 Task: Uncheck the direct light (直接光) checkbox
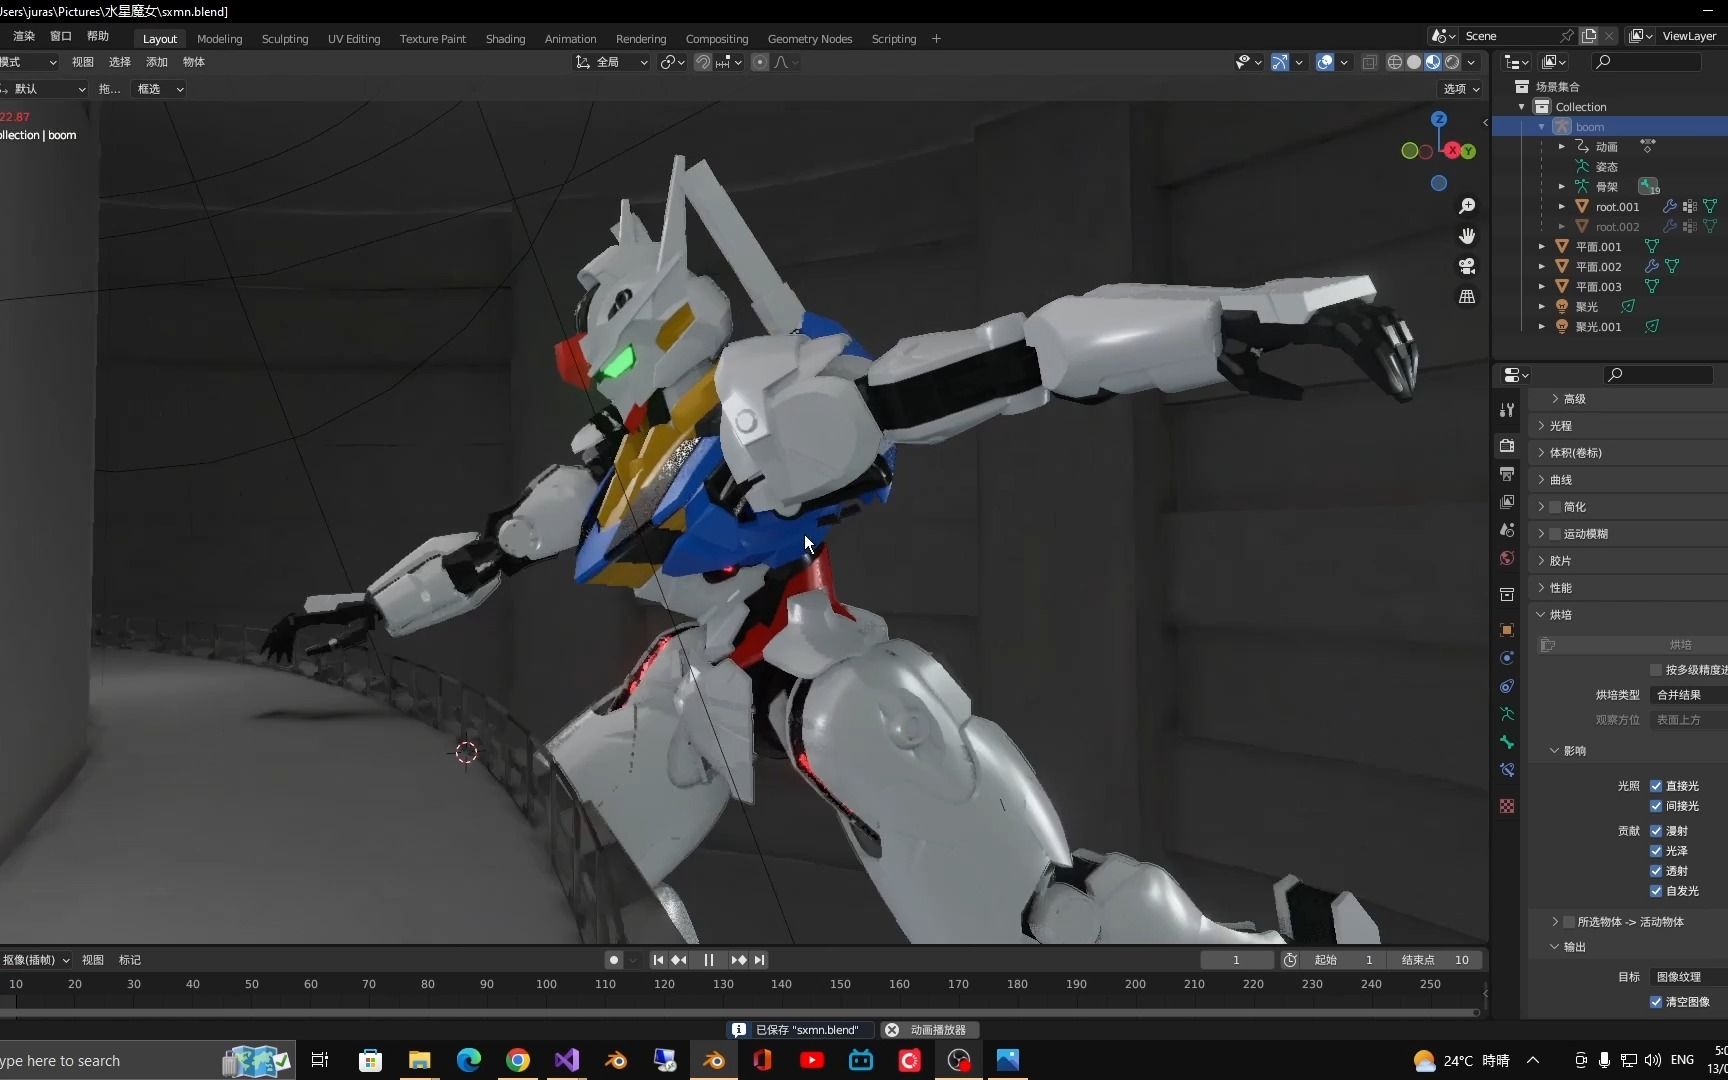pos(1656,786)
